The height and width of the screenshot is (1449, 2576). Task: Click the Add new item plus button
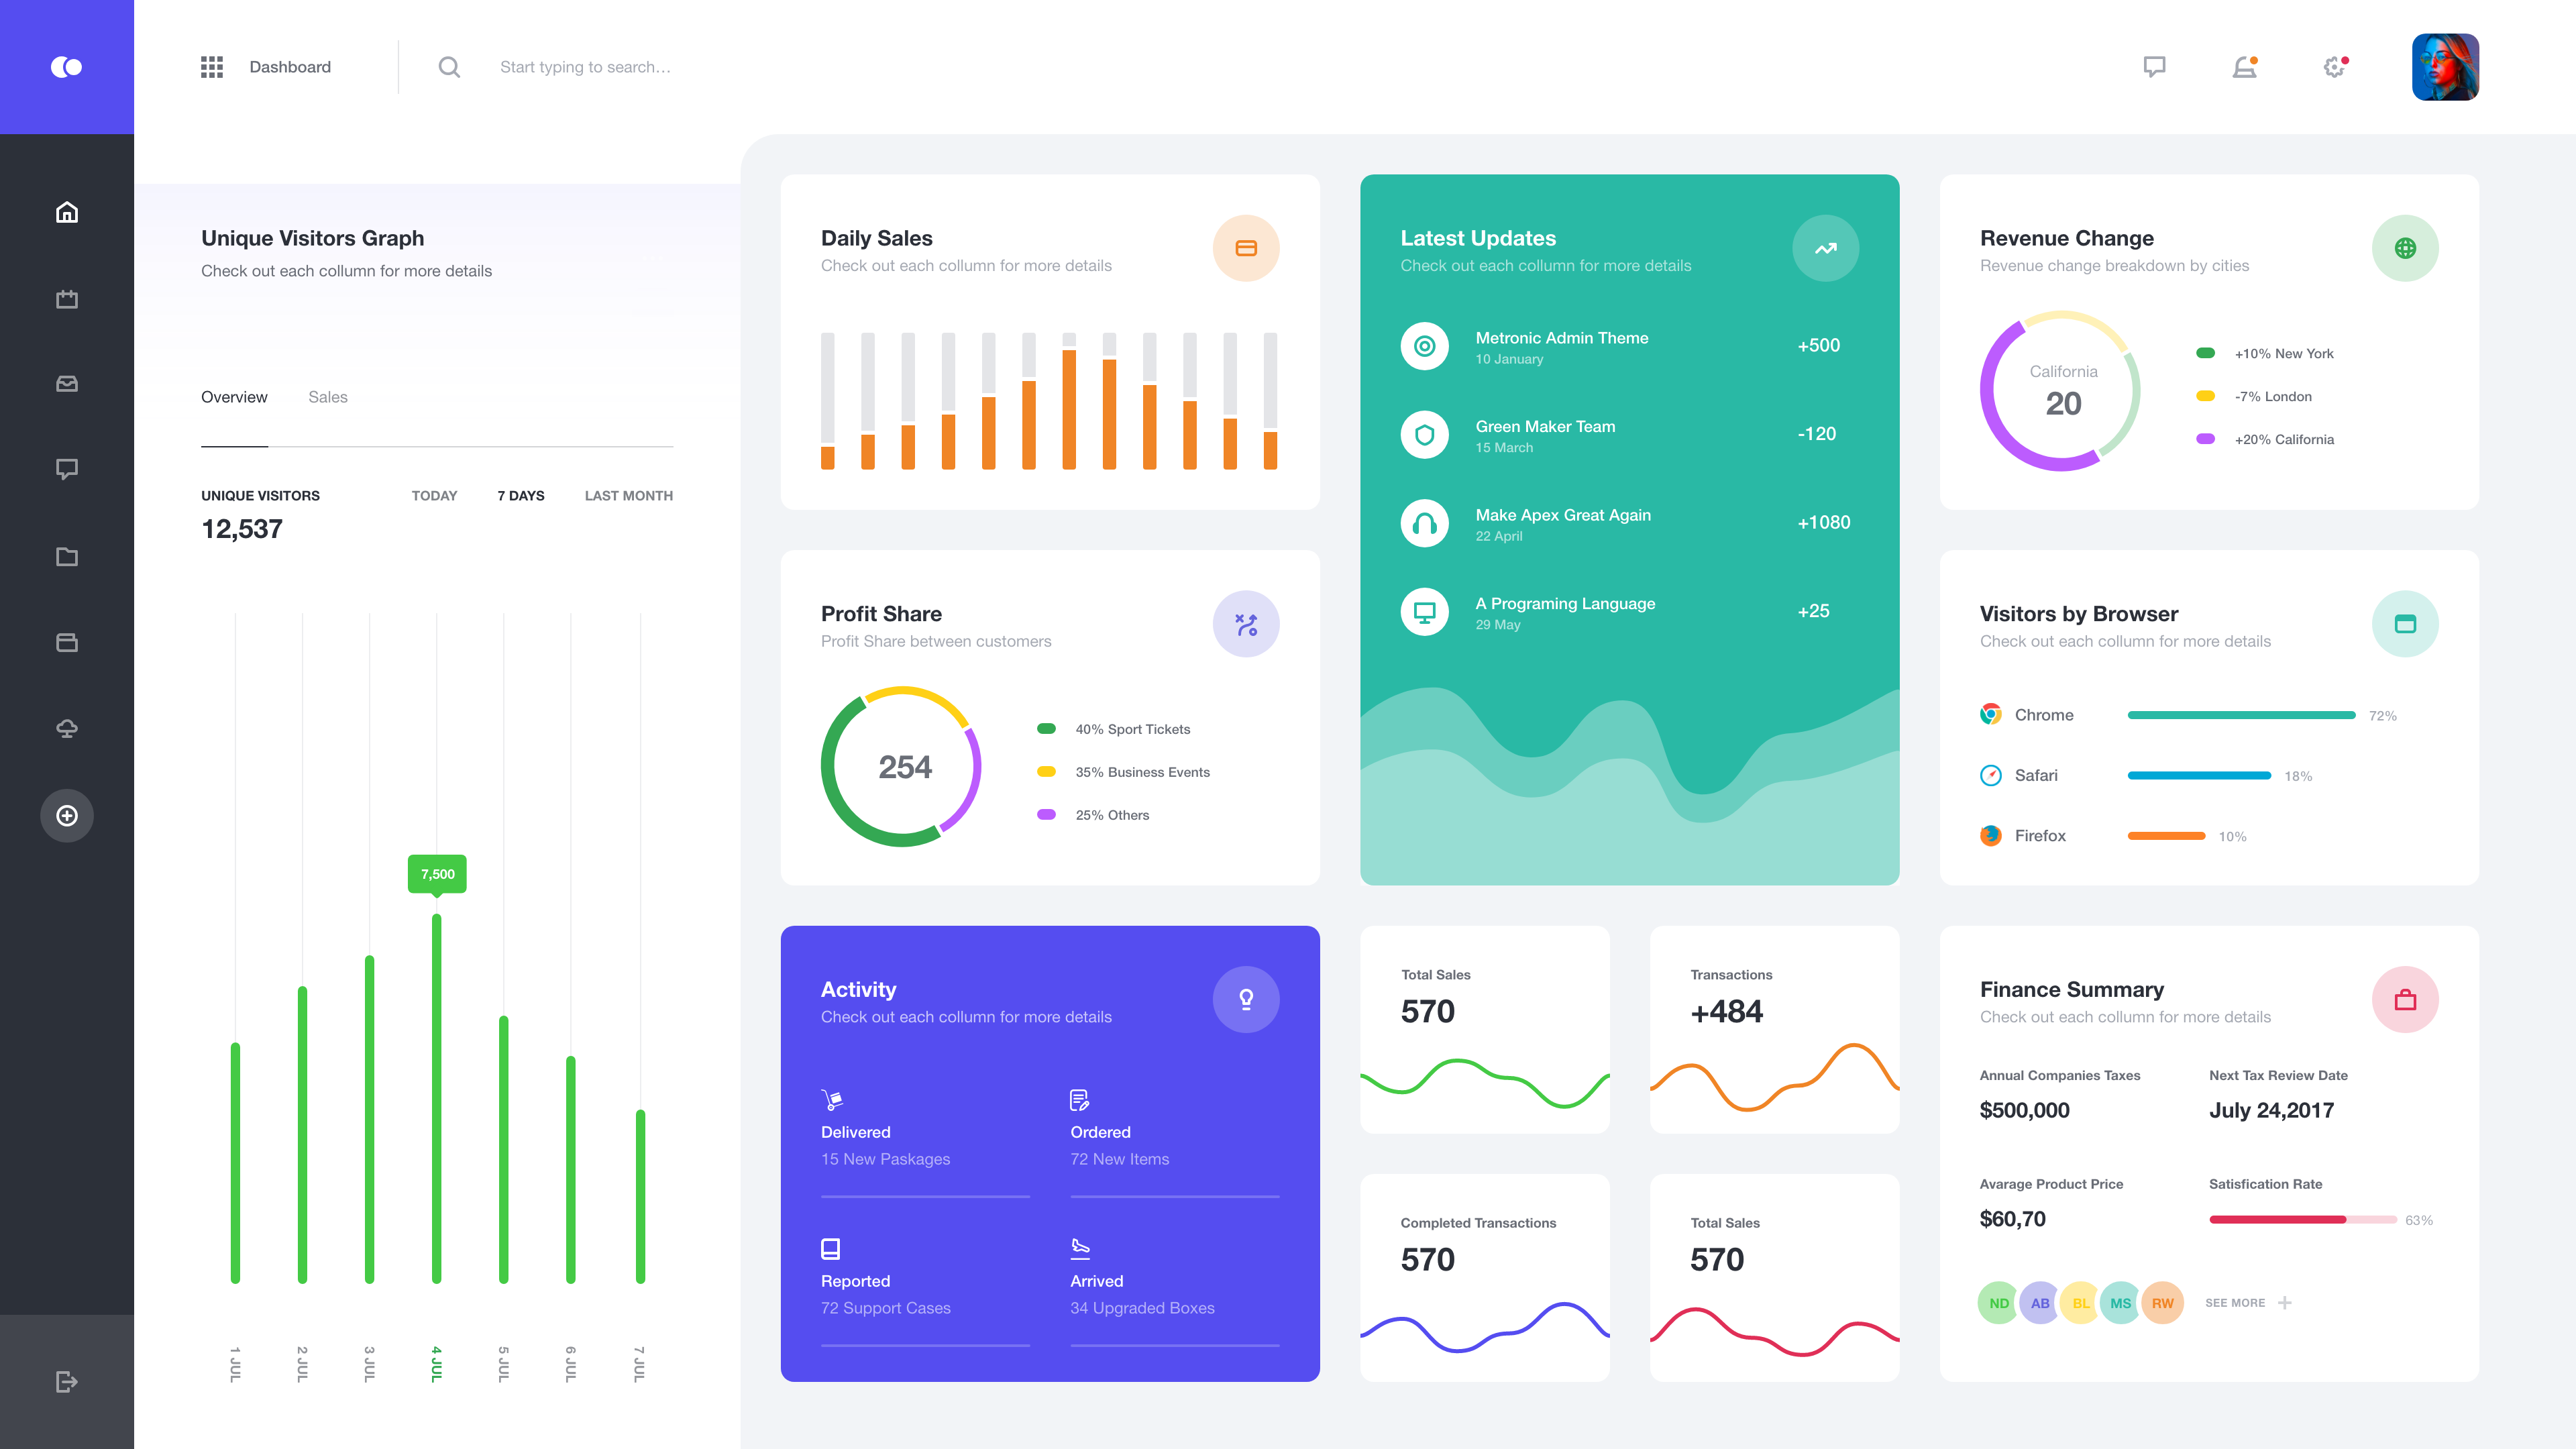pos(66,816)
